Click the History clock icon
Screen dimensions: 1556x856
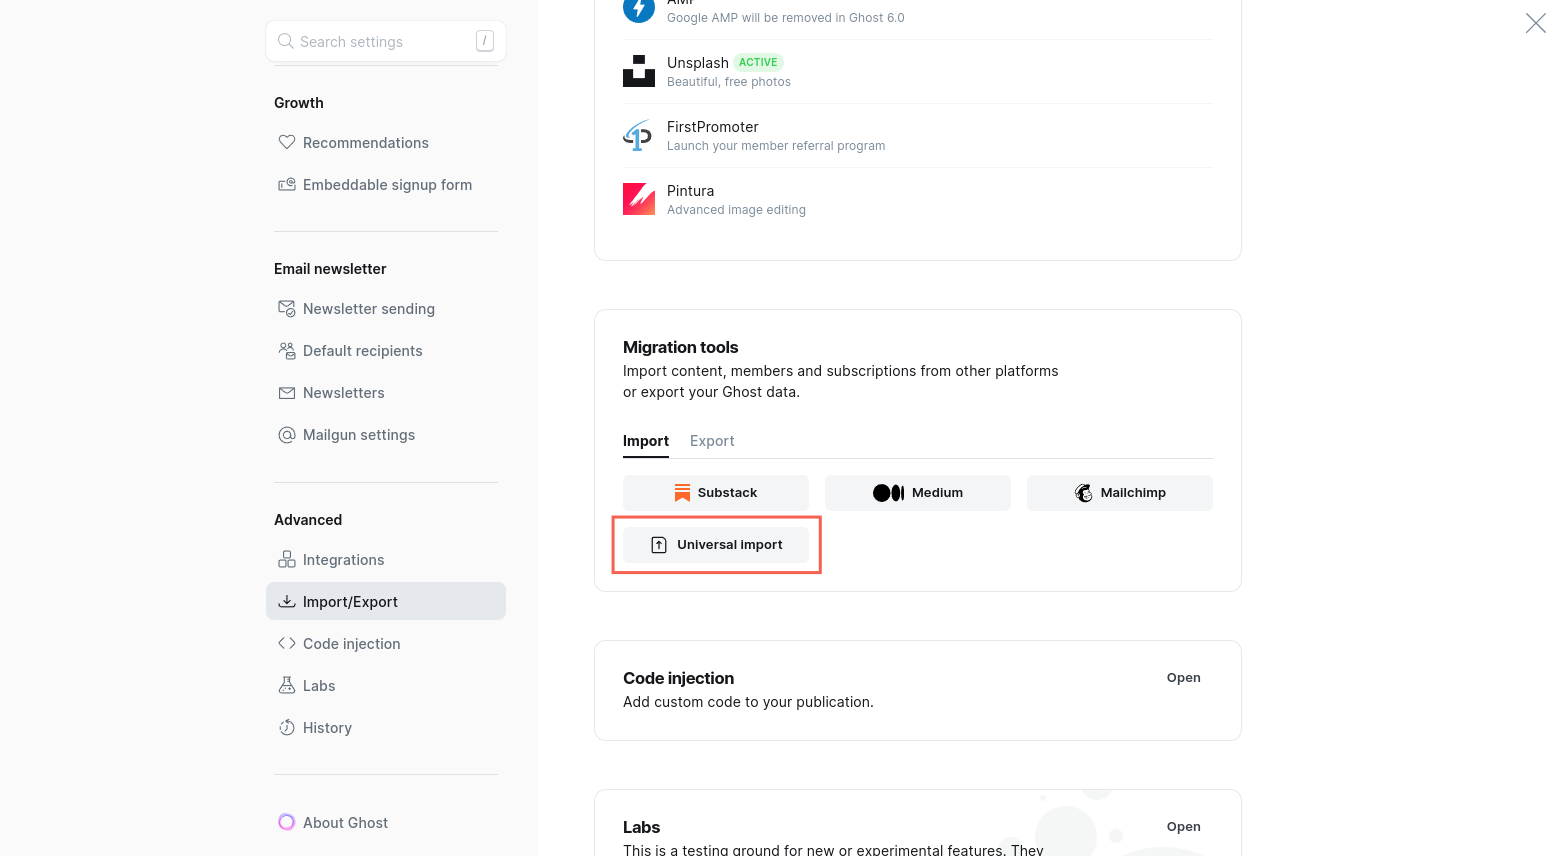pyautogui.click(x=287, y=728)
